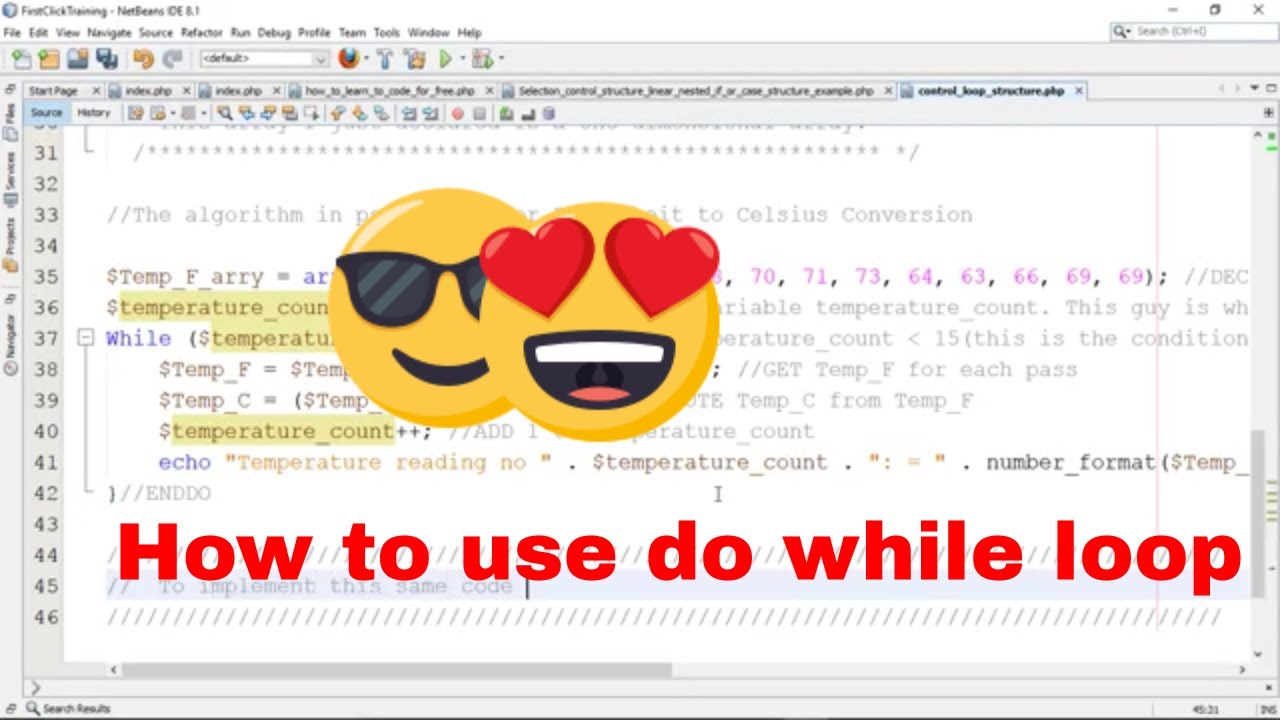Click the Open Project toolbar icon
The width and height of the screenshot is (1280, 720).
point(78,59)
